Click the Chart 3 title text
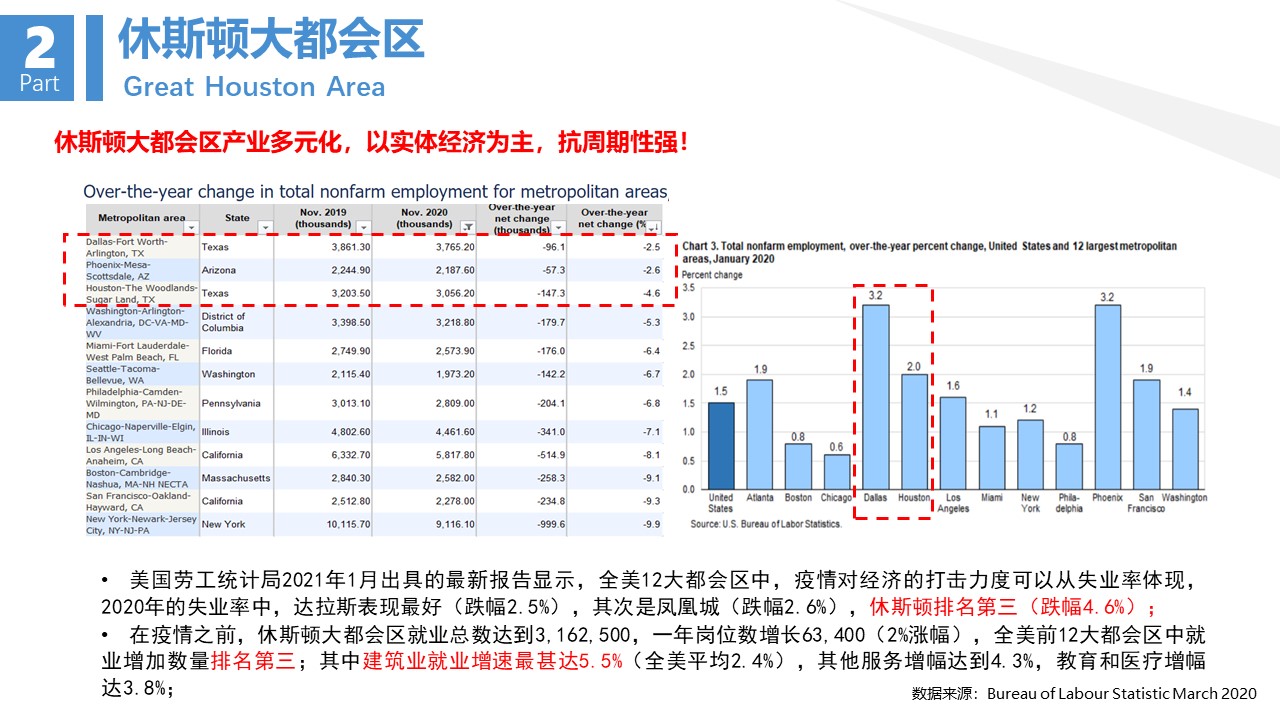This screenshot has height=720, width=1280. (929, 251)
